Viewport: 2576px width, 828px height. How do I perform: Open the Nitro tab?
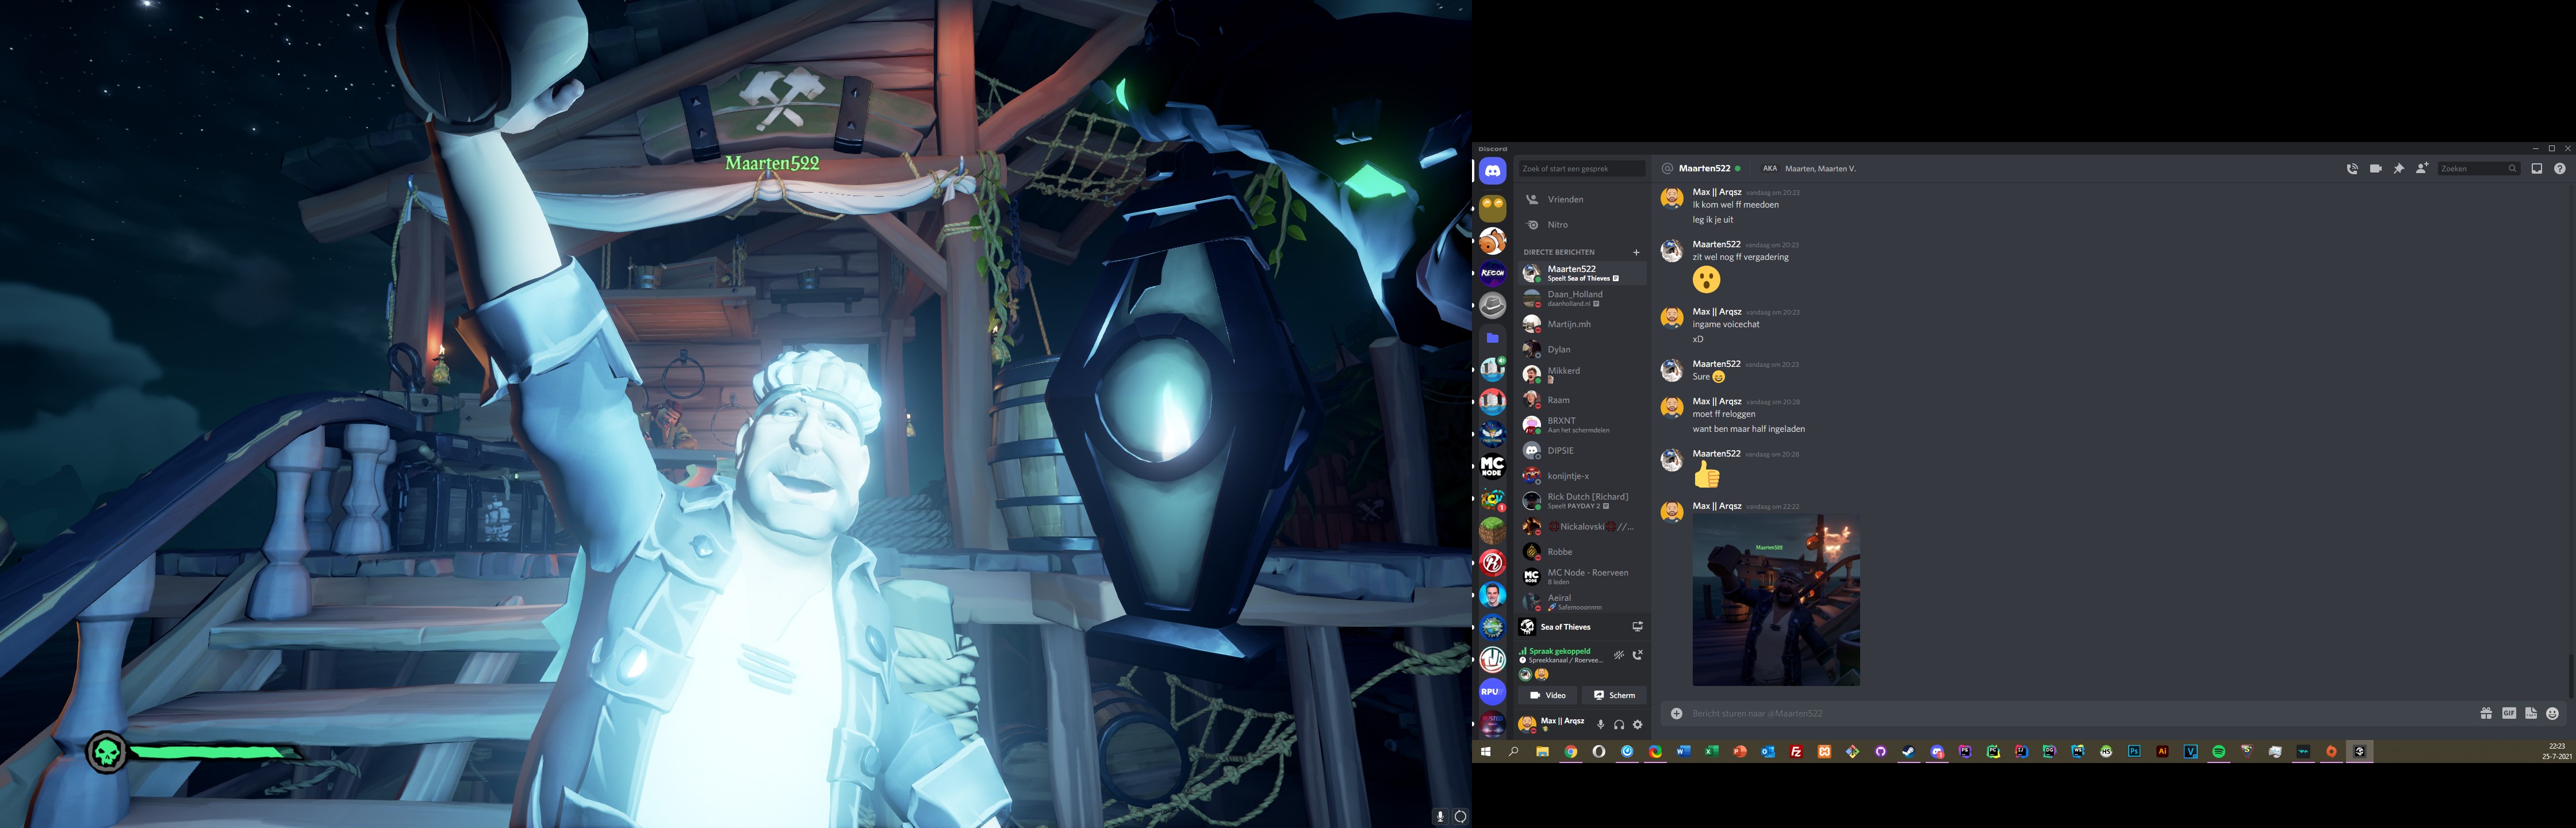coord(1557,225)
